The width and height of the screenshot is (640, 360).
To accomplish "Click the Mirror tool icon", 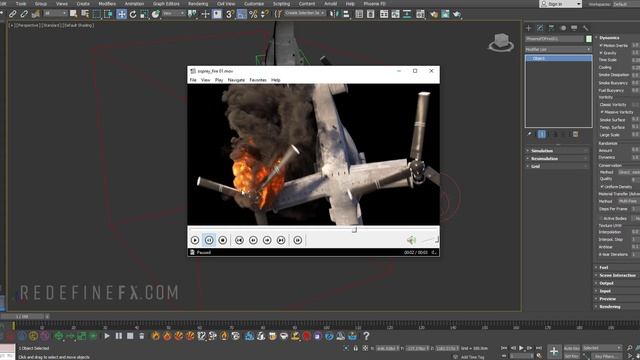I will tap(335, 14).
